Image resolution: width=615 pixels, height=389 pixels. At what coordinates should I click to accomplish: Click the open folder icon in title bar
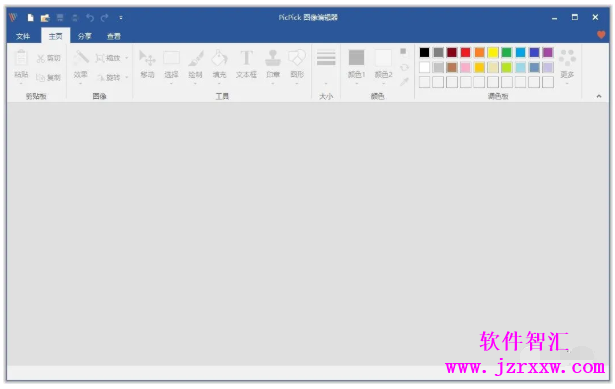(x=45, y=18)
